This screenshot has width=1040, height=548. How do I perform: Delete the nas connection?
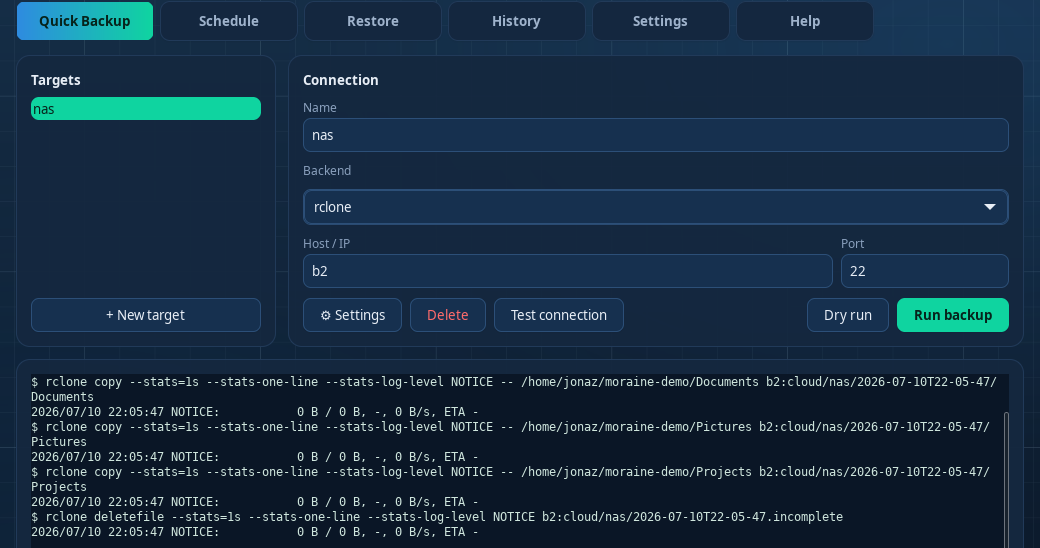(448, 315)
